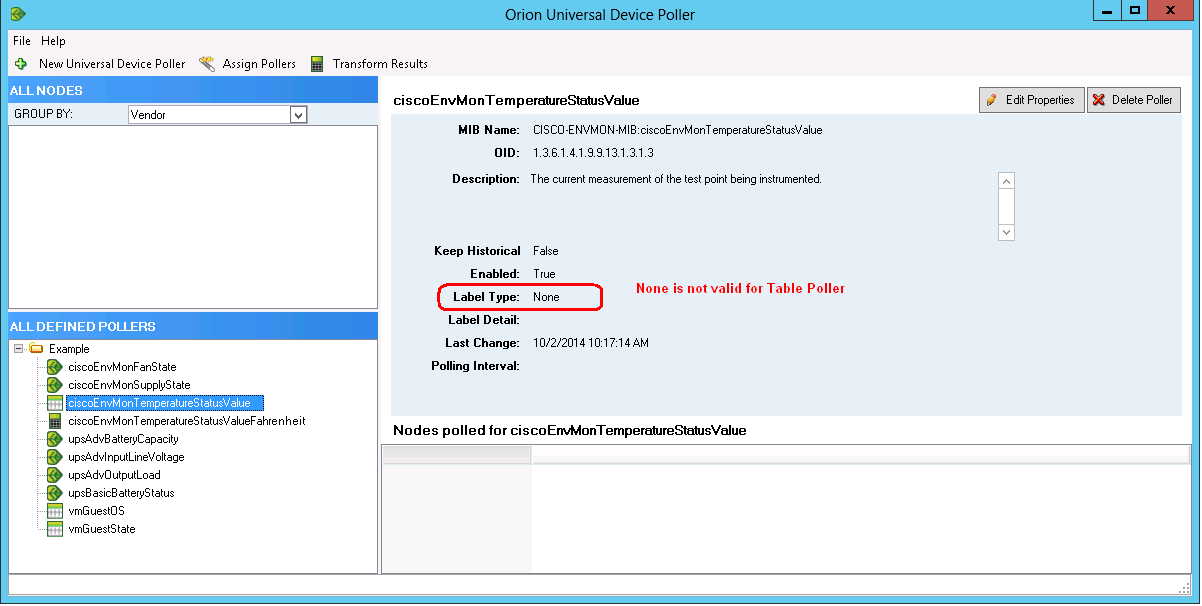This screenshot has height=606, width=1202.
Task: Click Last Change date 10/2/2014 10:17:14 AM
Action: click(x=591, y=343)
